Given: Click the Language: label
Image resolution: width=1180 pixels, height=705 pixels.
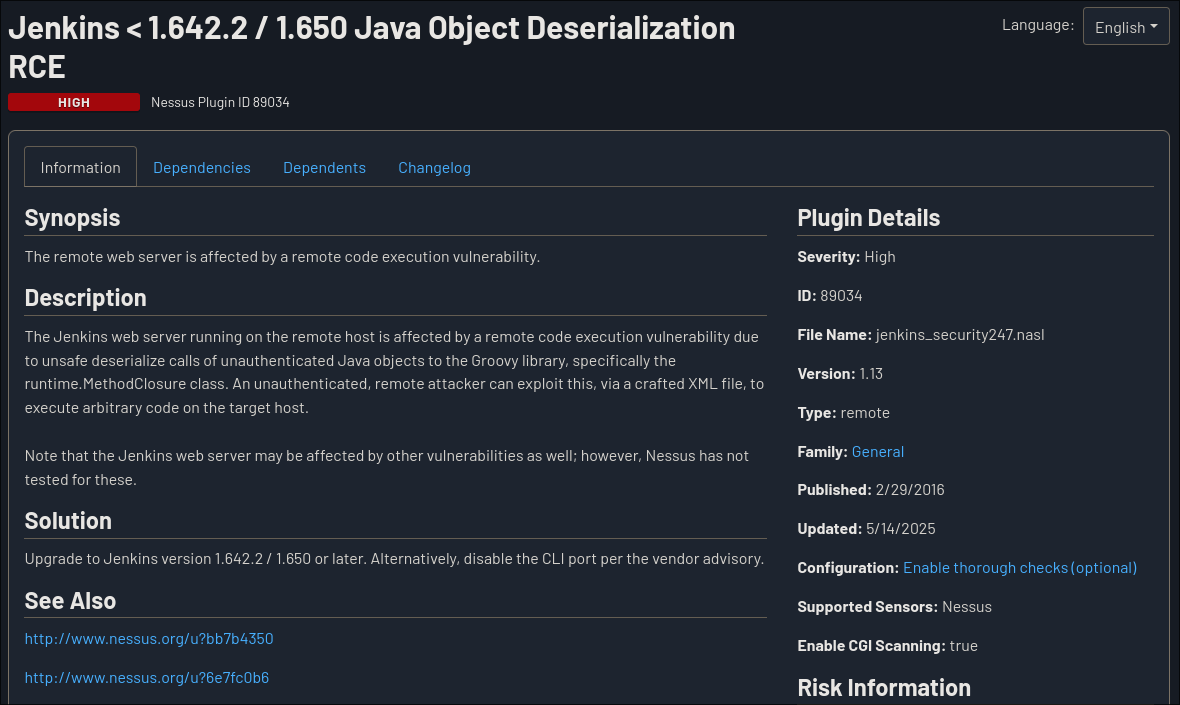Looking at the screenshot, I should coord(1038,25).
